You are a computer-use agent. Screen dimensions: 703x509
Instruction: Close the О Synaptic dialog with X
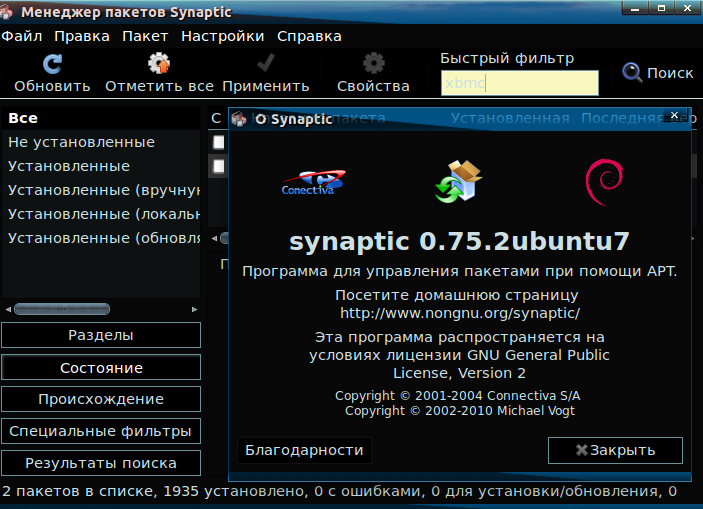674,115
